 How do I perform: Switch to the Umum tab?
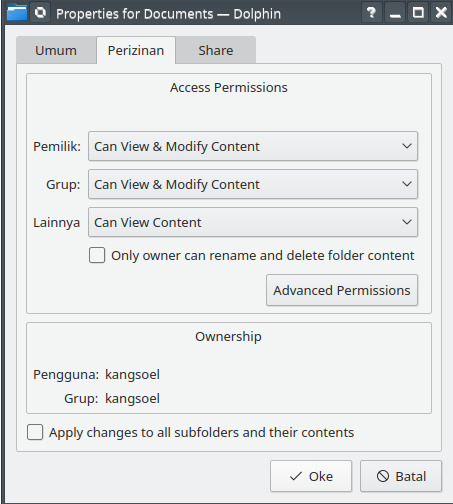tap(56, 51)
